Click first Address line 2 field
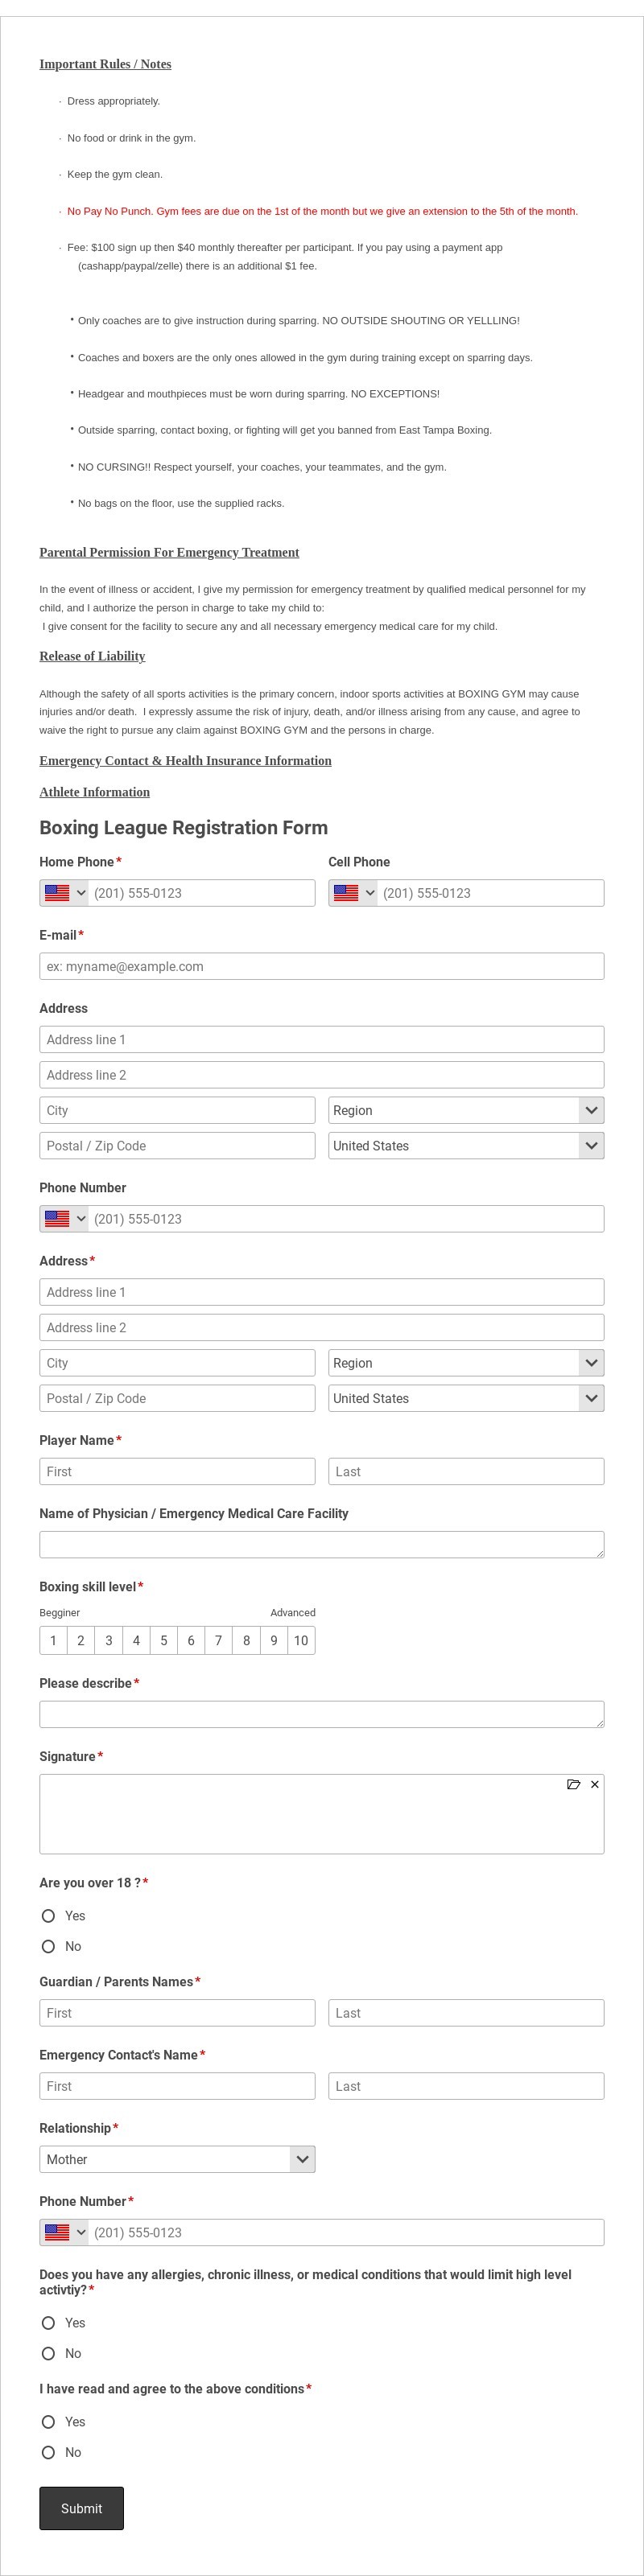644x2576 pixels. tap(322, 1075)
